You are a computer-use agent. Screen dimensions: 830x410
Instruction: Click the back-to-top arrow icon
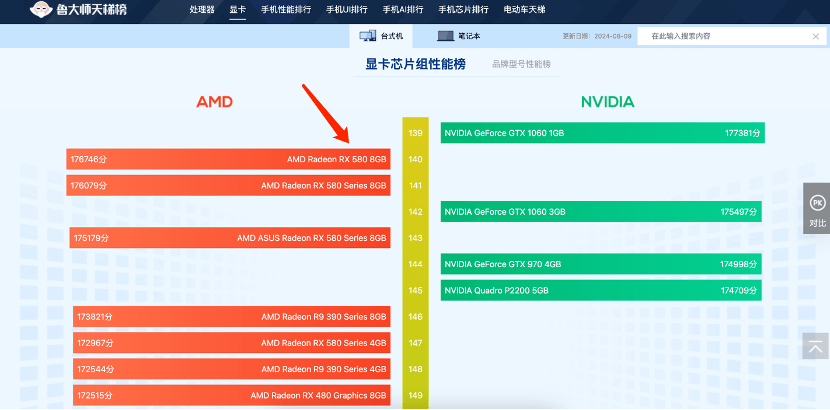coord(816,346)
